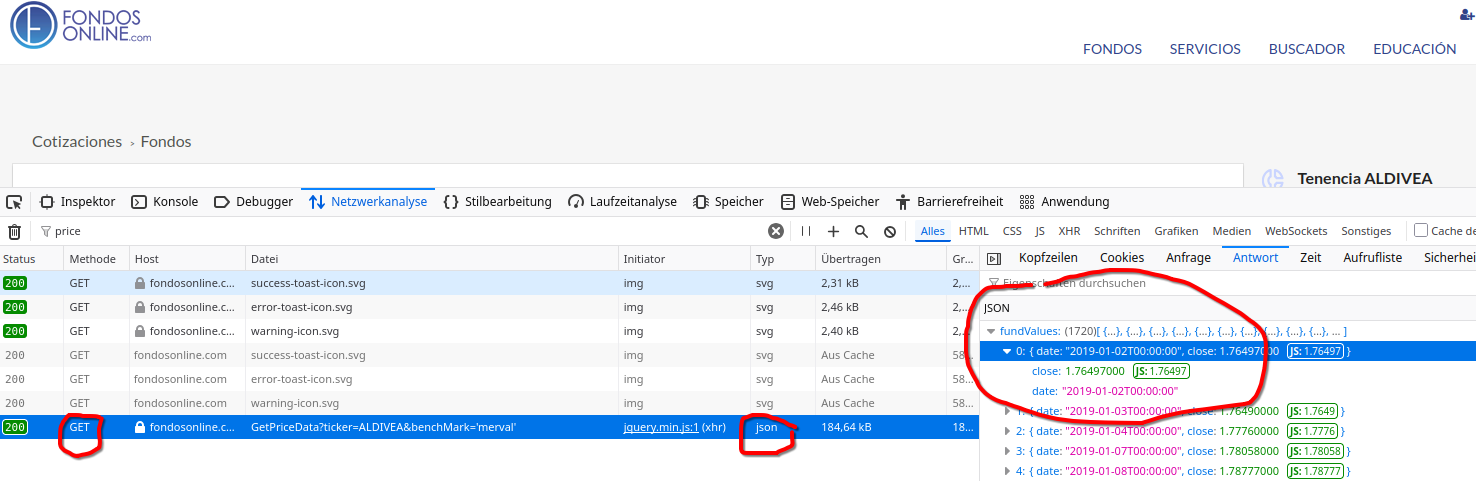Open network search with magnifier icon
Image resolution: width=1476 pixels, height=481 pixels.
861,231
